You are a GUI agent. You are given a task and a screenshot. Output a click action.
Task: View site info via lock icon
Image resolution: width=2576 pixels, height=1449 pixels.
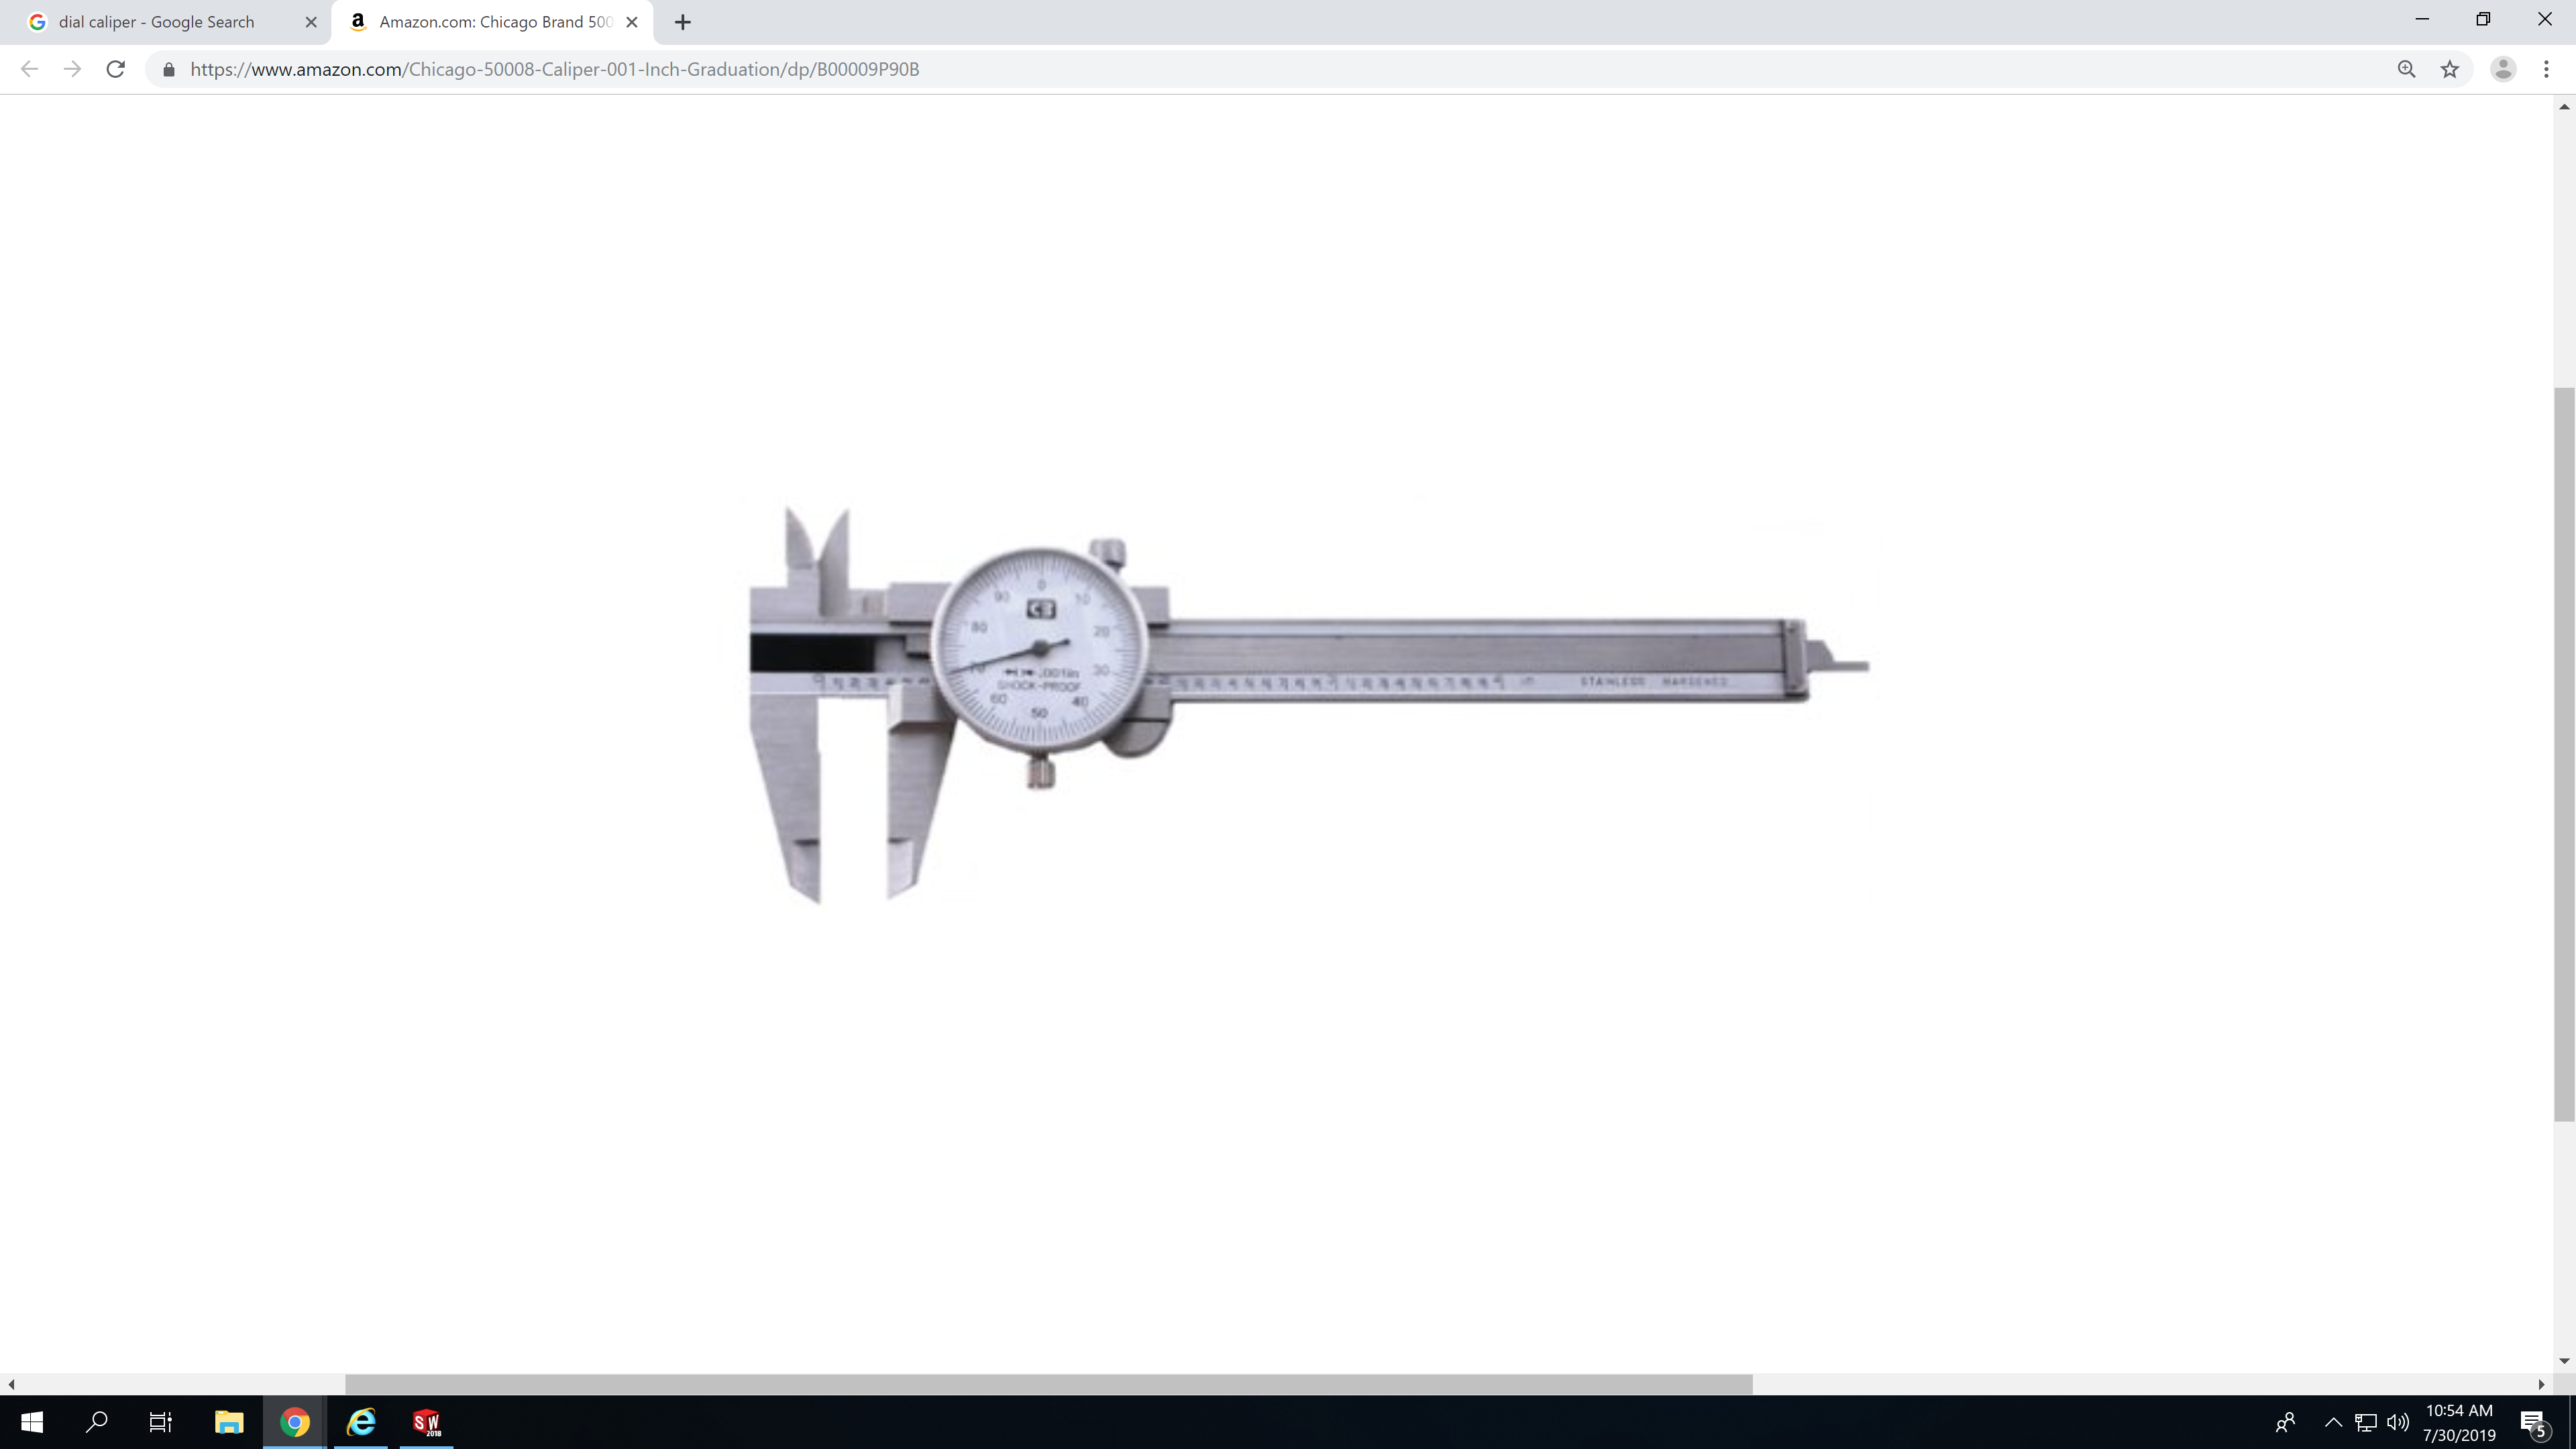pos(169,69)
